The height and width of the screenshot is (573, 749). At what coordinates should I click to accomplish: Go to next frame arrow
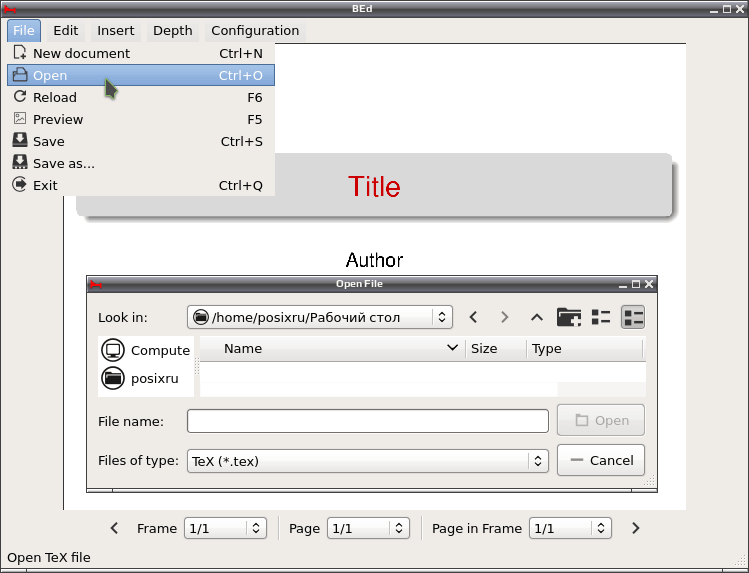click(x=635, y=528)
